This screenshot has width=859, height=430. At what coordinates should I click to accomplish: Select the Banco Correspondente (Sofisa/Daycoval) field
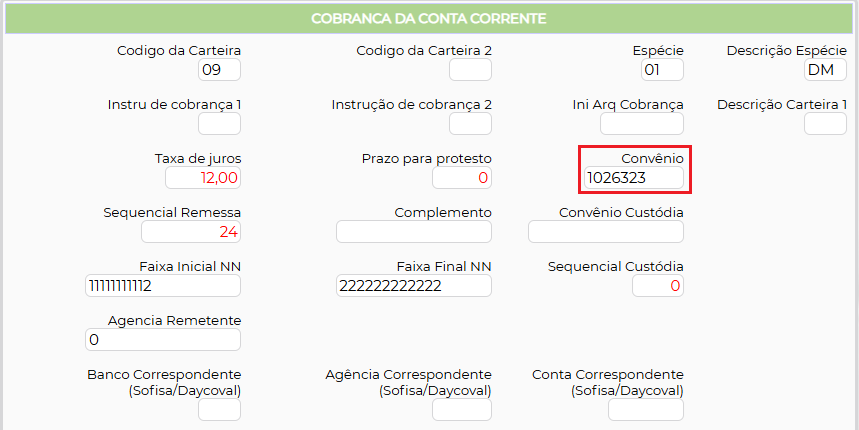(220, 410)
